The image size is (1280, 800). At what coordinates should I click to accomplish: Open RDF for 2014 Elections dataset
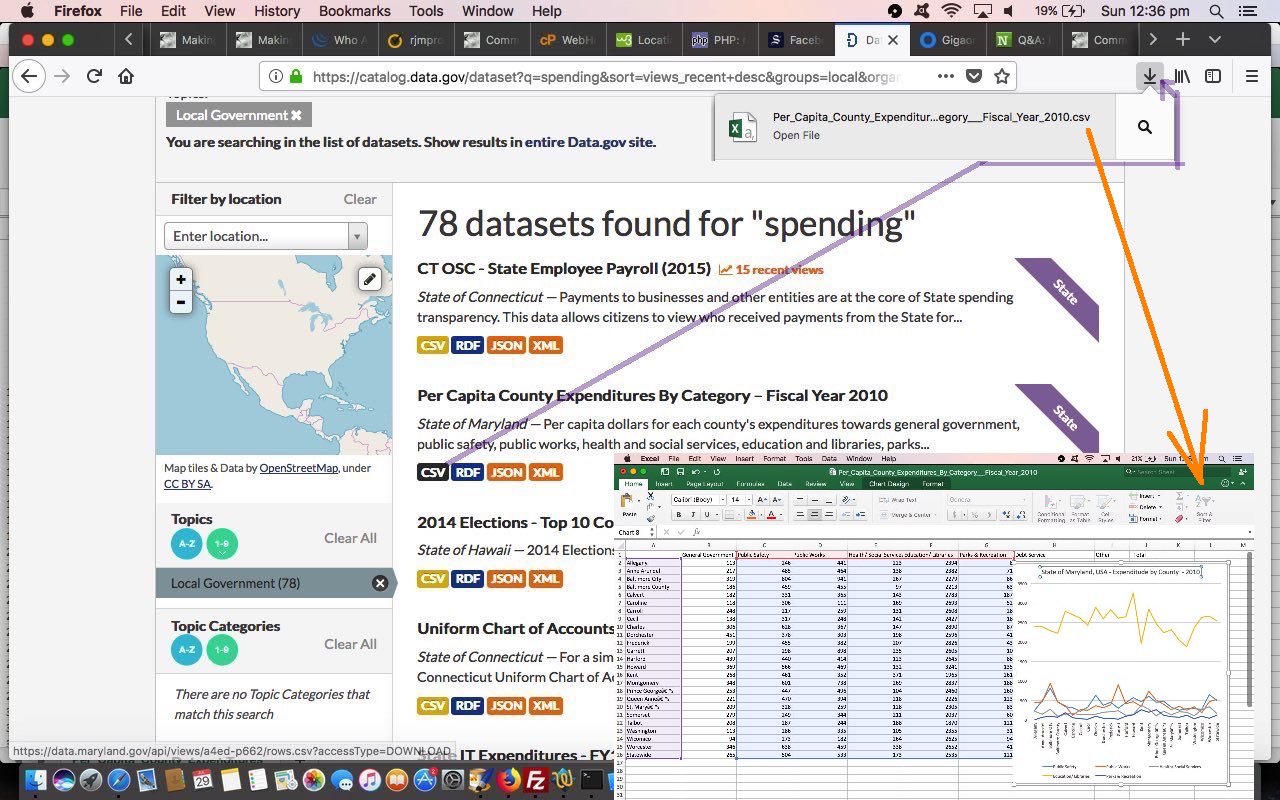[467, 578]
